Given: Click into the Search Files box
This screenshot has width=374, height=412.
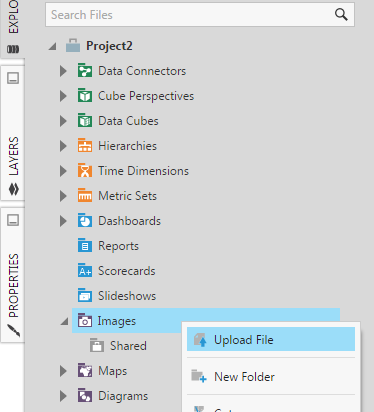Looking at the screenshot, I should click(x=190, y=15).
